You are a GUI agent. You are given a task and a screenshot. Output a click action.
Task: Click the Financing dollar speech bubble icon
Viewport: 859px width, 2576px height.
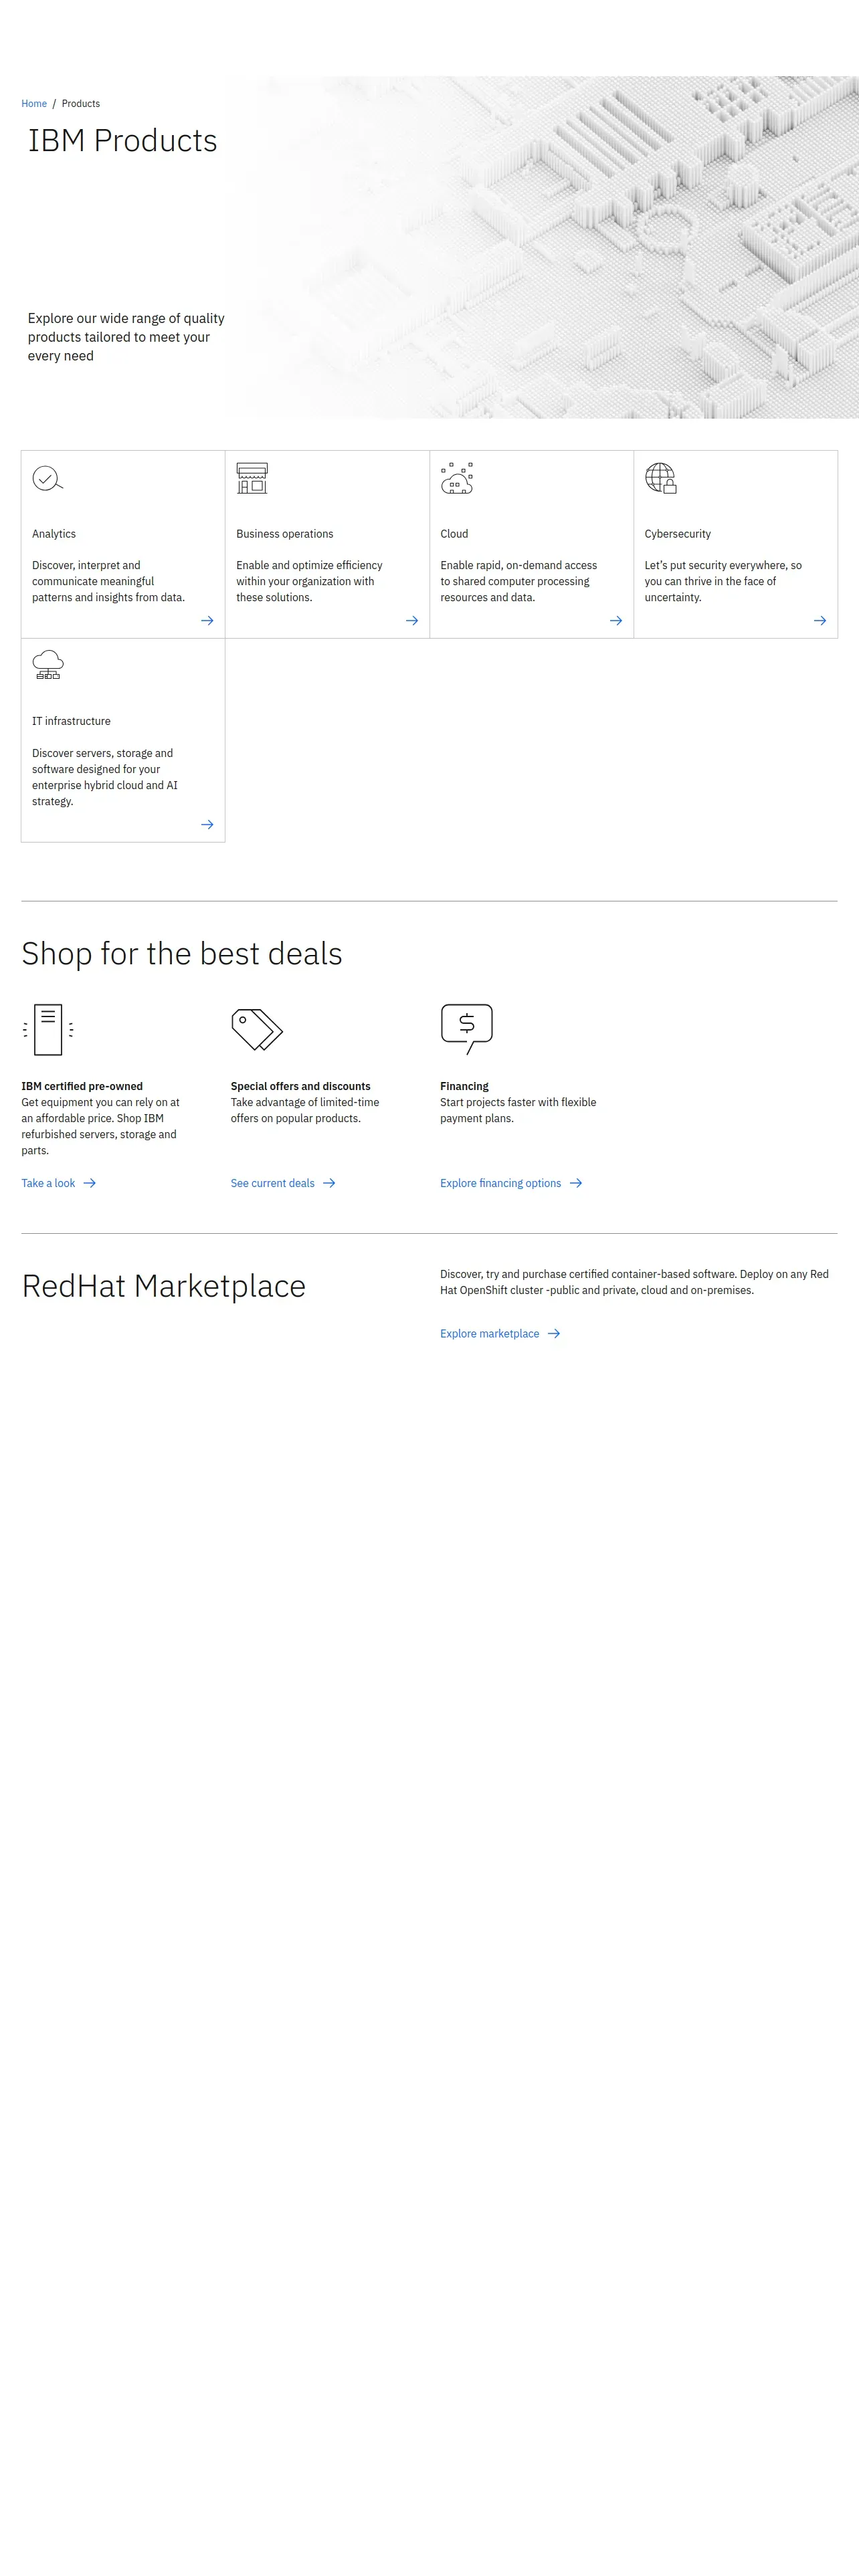(467, 1029)
